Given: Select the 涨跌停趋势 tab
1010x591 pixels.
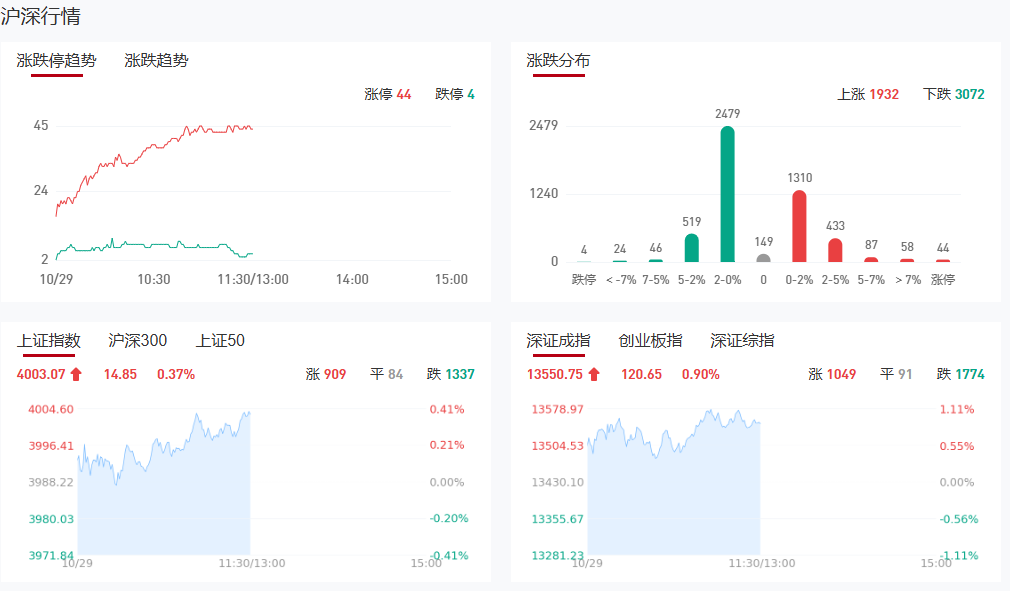Looking at the screenshot, I should [57, 60].
